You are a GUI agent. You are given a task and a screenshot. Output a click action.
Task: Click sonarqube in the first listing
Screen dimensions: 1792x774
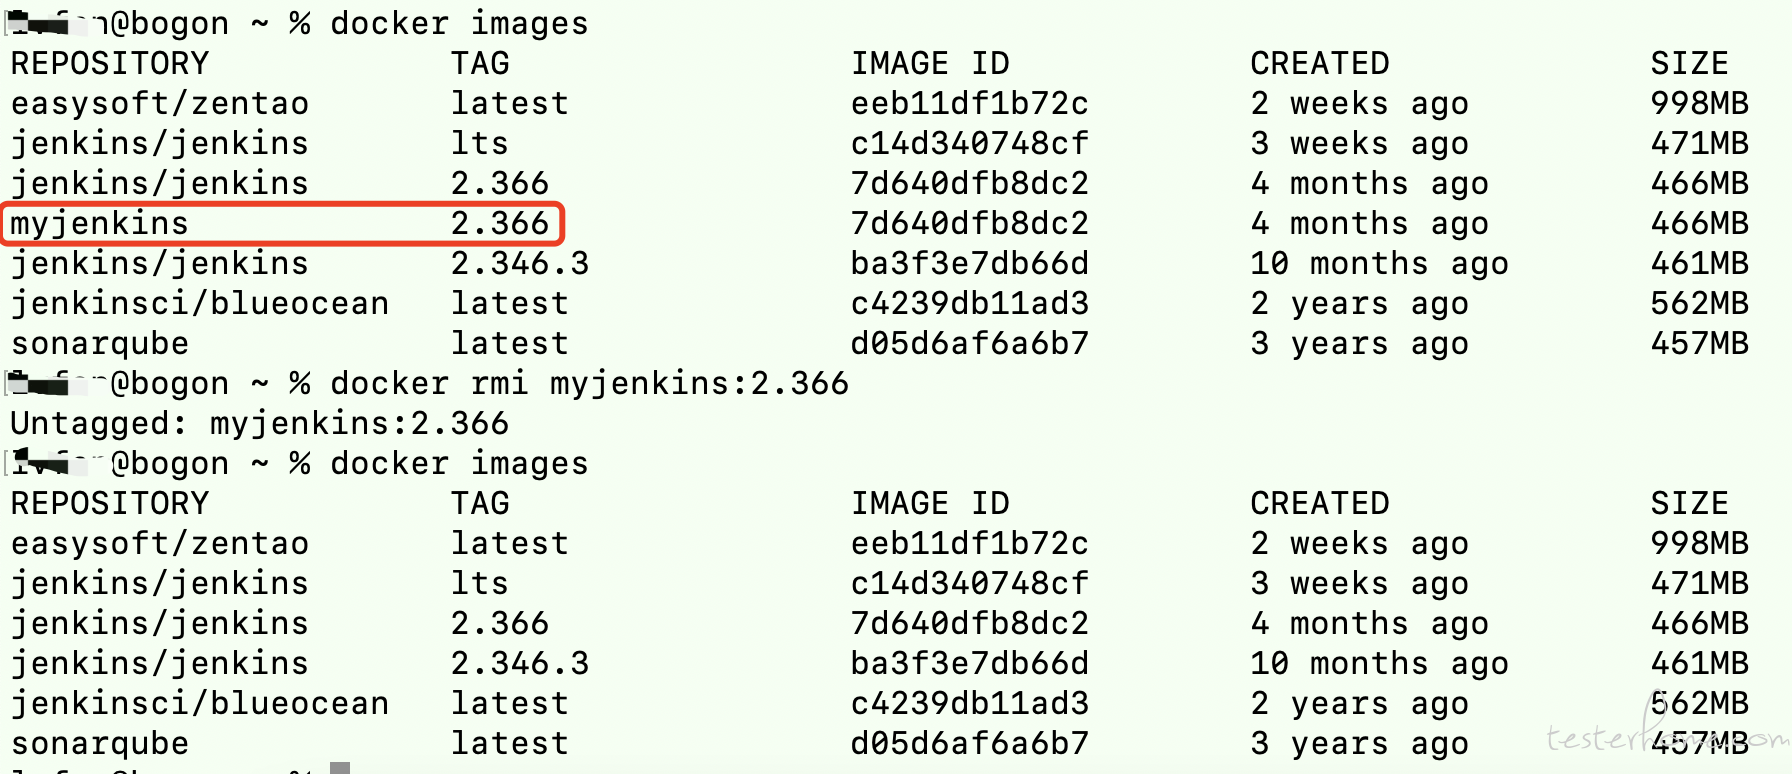click(x=100, y=344)
